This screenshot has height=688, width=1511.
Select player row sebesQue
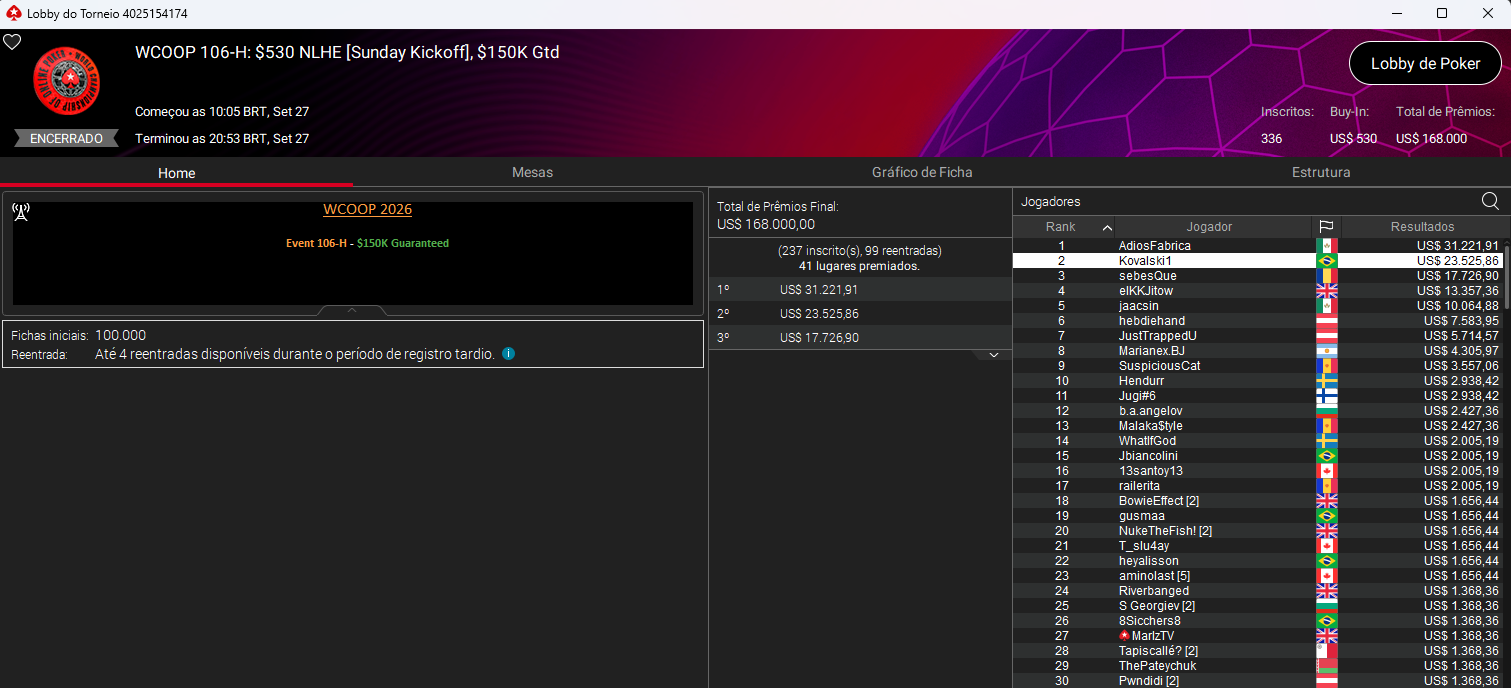pyautogui.click(x=1258, y=276)
